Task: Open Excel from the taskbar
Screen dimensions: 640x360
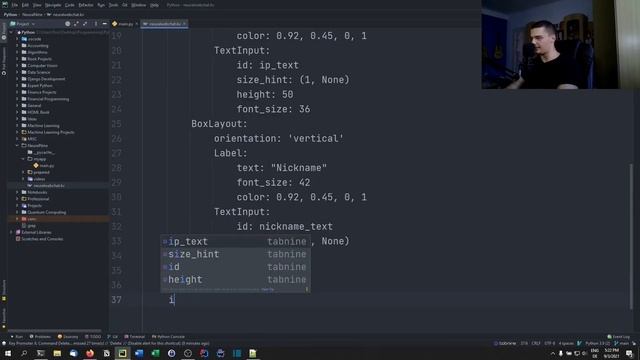Action: [155, 353]
